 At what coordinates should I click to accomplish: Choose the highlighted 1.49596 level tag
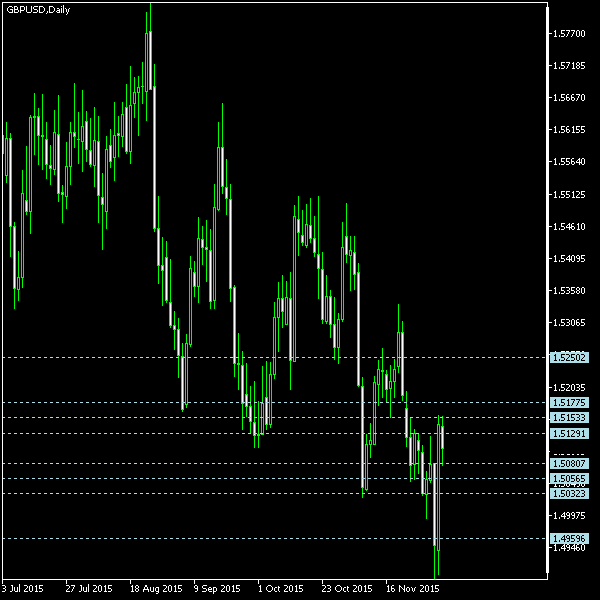(x=569, y=538)
